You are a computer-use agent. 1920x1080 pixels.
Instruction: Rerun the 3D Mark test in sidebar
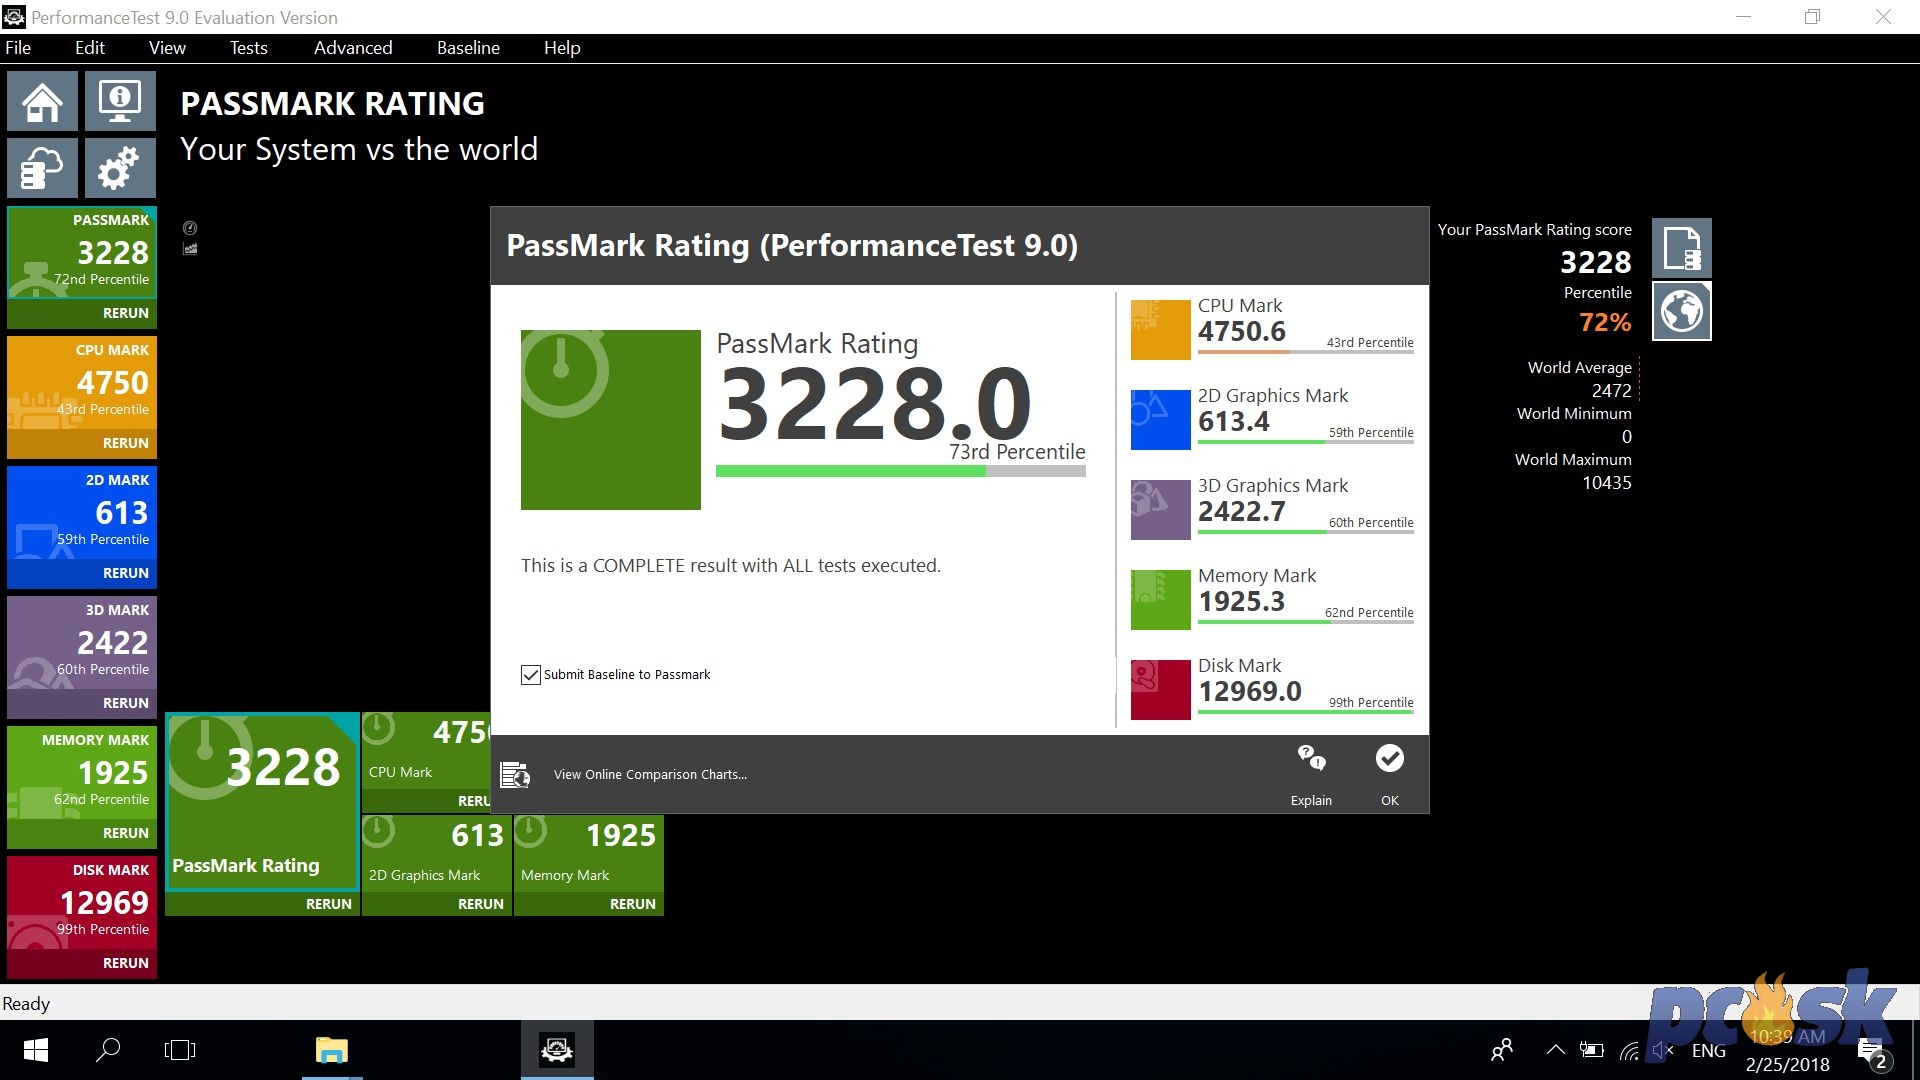coord(126,703)
